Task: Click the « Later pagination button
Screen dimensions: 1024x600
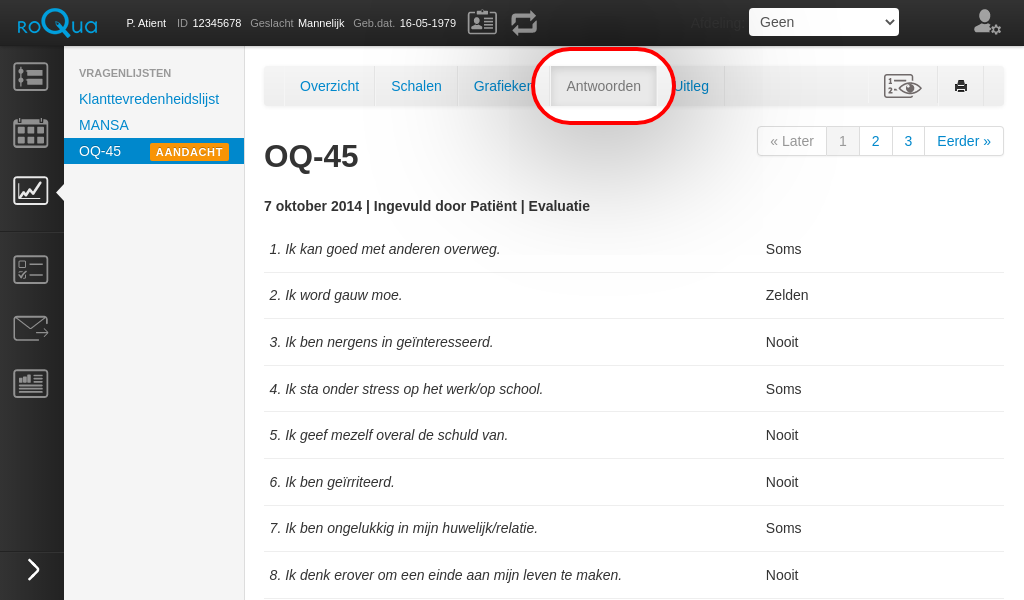Action: (x=792, y=141)
